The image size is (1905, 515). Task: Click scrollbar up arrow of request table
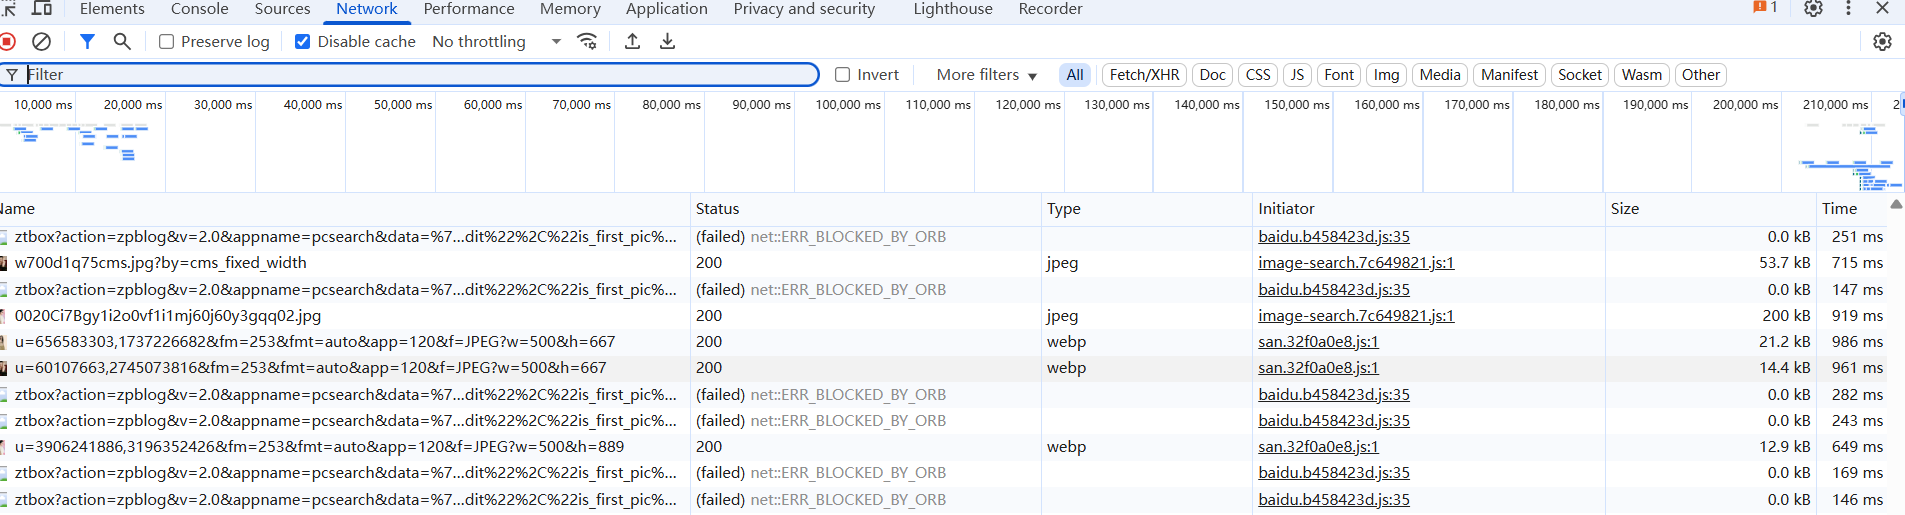(x=1896, y=204)
